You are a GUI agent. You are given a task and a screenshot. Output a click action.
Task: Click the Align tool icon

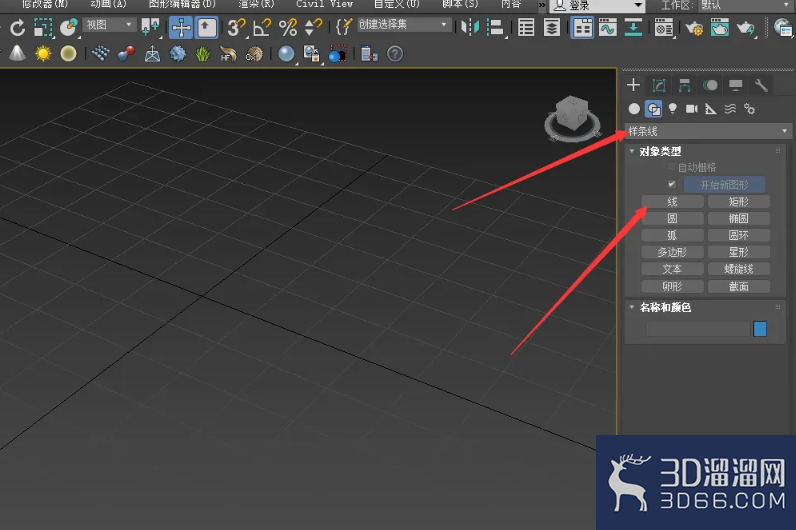tap(495, 27)
